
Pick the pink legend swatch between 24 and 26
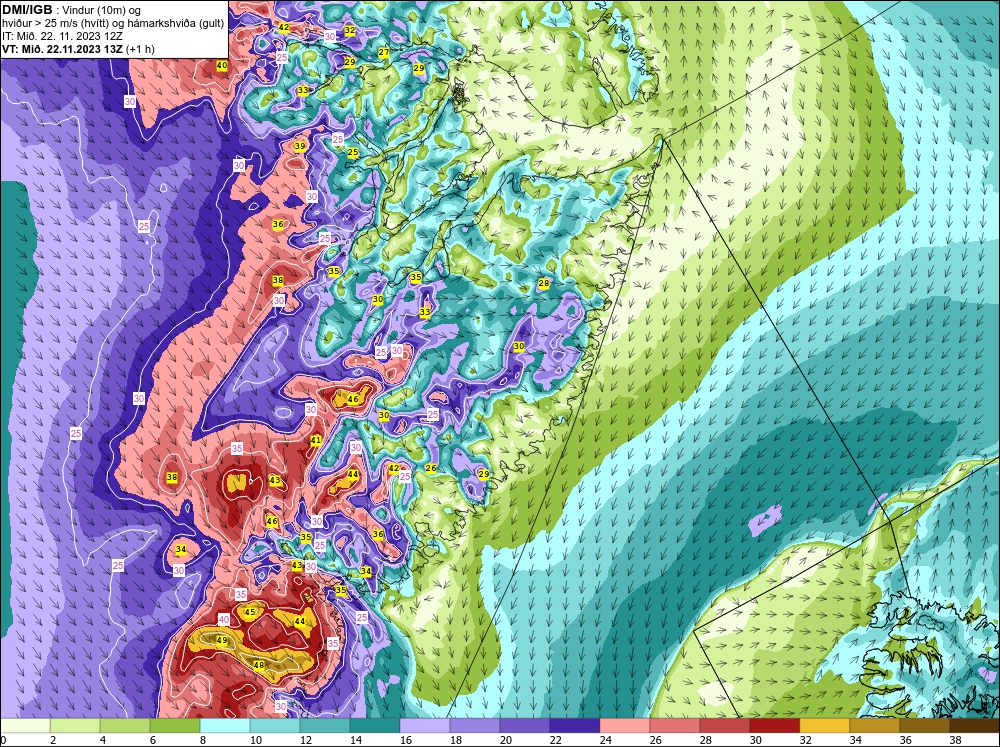coord(625,726)
